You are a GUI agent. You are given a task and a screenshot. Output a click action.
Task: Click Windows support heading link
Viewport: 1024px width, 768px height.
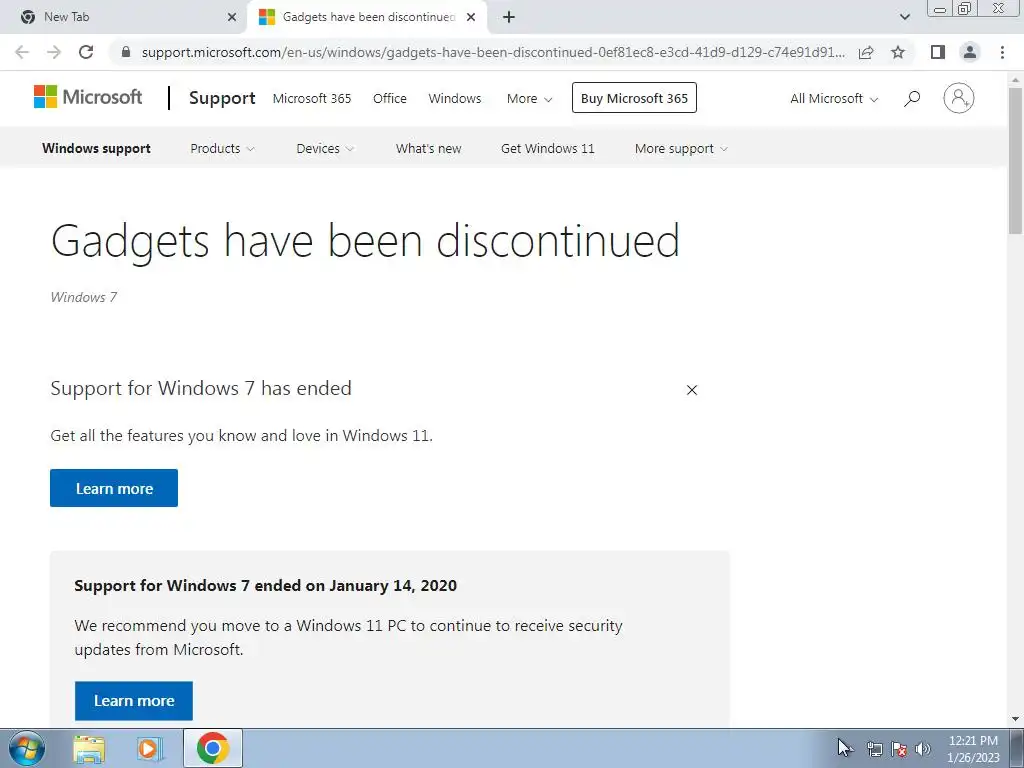click(96, 148)
